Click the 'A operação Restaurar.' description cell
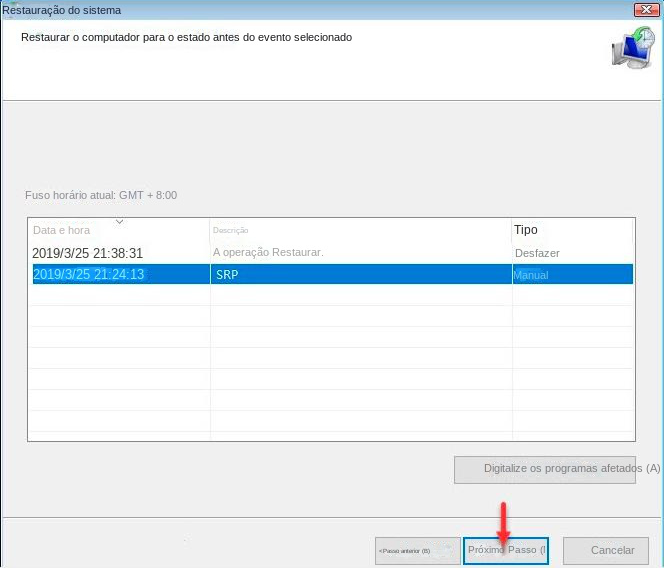The height and width of the screenshot is (568, 664). (268, 253)
